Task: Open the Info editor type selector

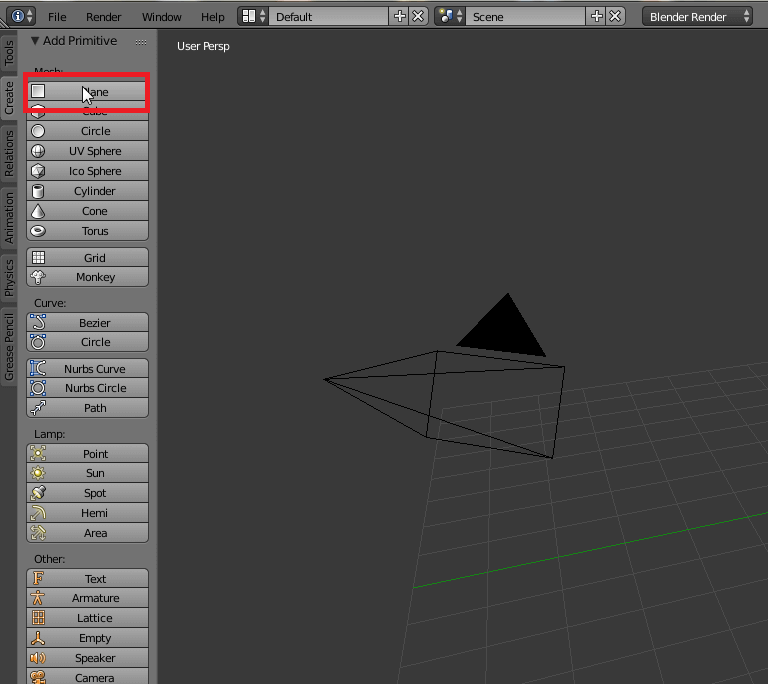Action: point(21,16)
